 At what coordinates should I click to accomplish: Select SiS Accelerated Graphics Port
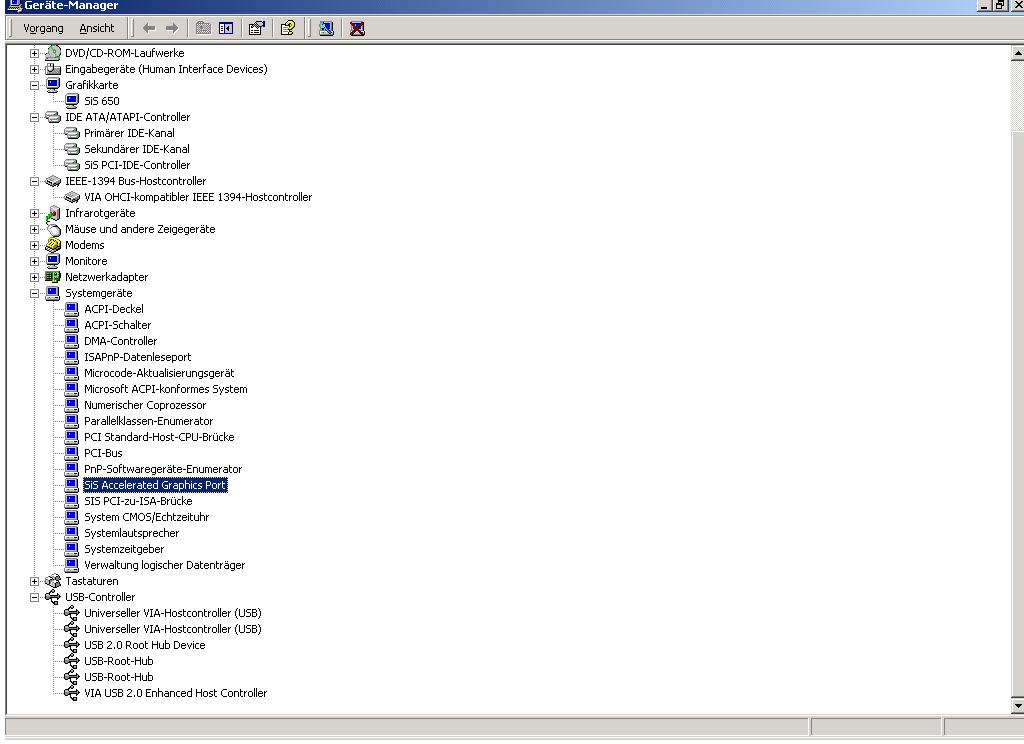[155, 485]
